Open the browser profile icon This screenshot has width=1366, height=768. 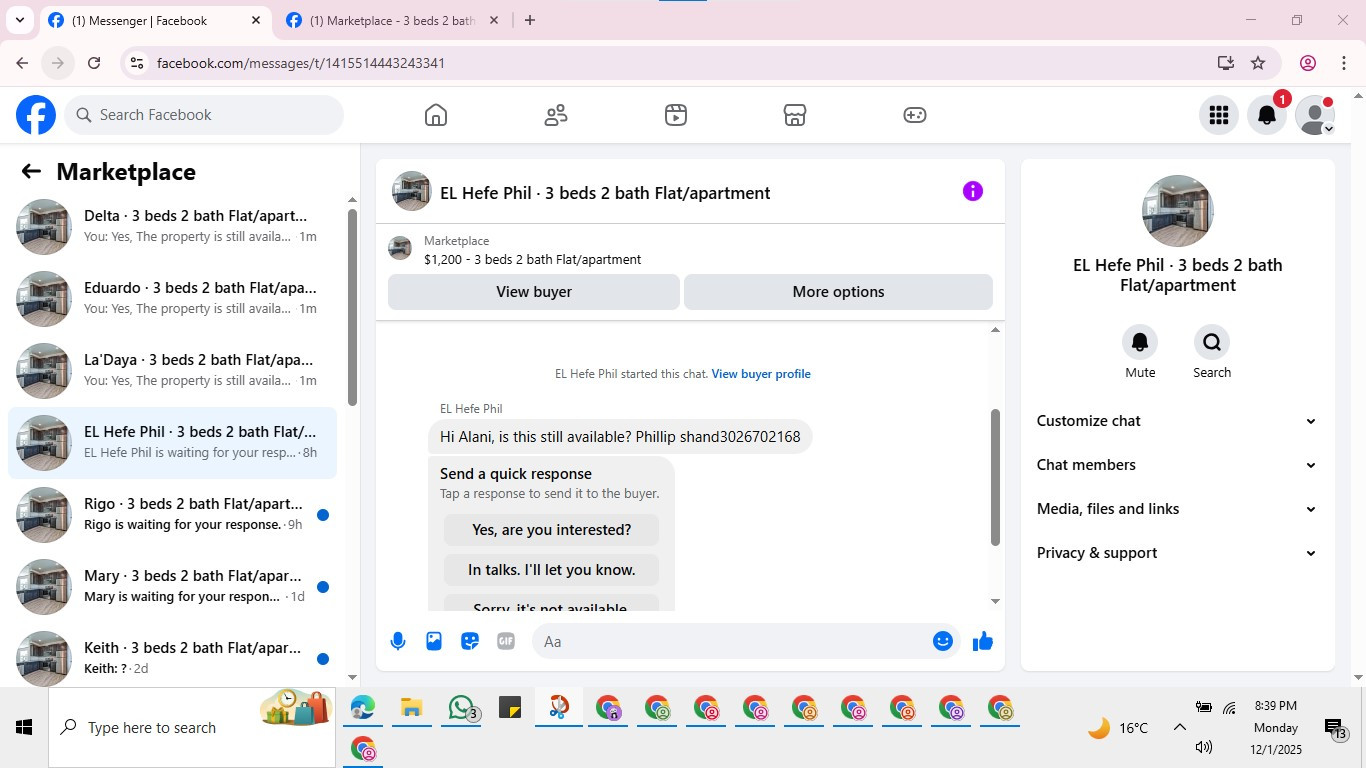click(1308, 63)
